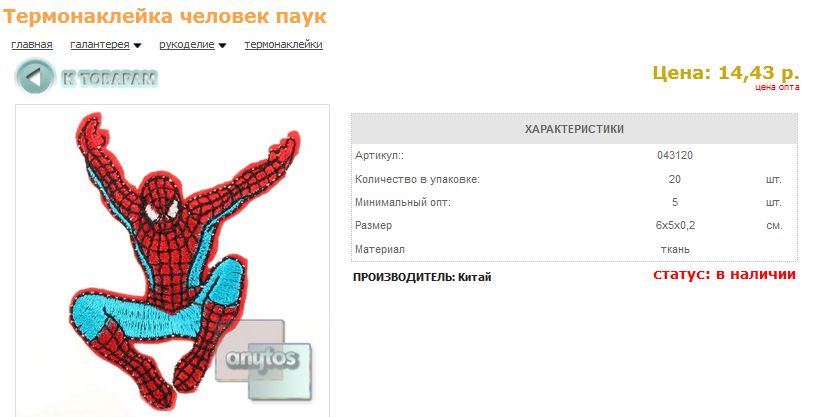
Task: Click the Артикул value 043120
Action: 675,155
